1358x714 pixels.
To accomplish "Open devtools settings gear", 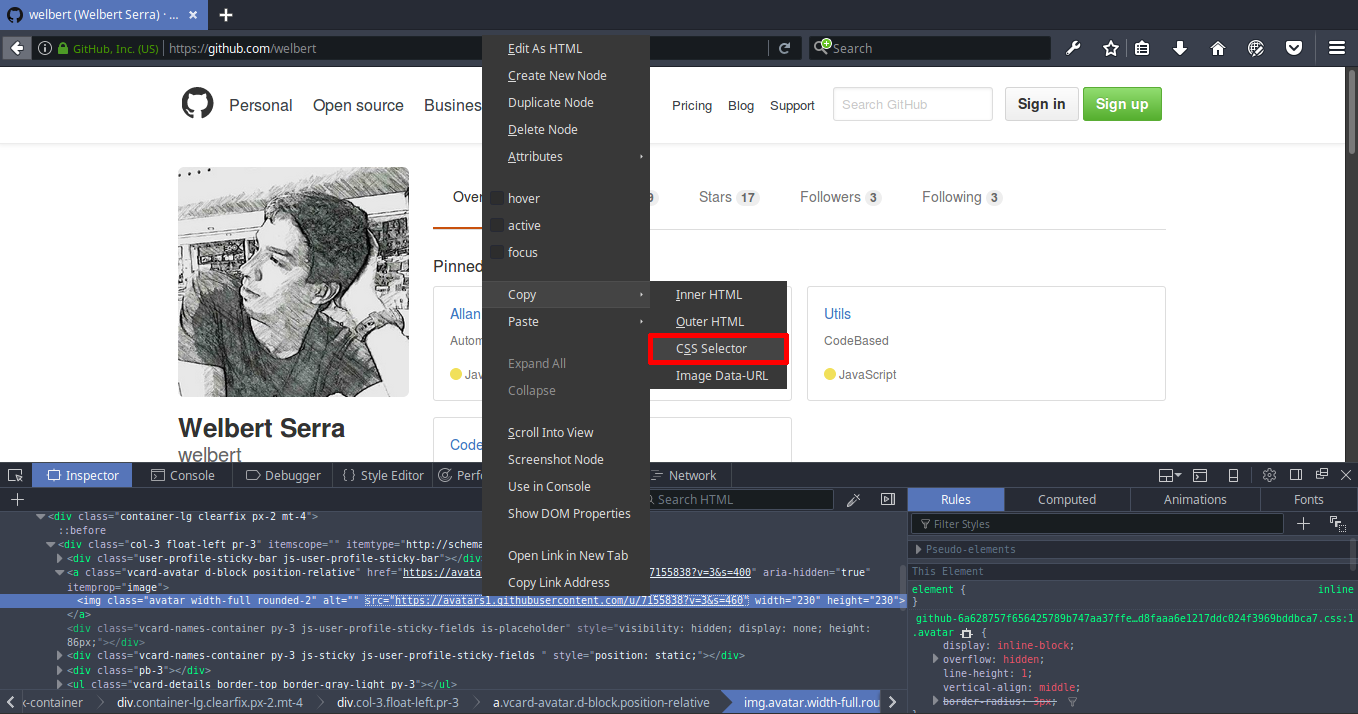I will pyautogui.click(x=1269, y=475).
